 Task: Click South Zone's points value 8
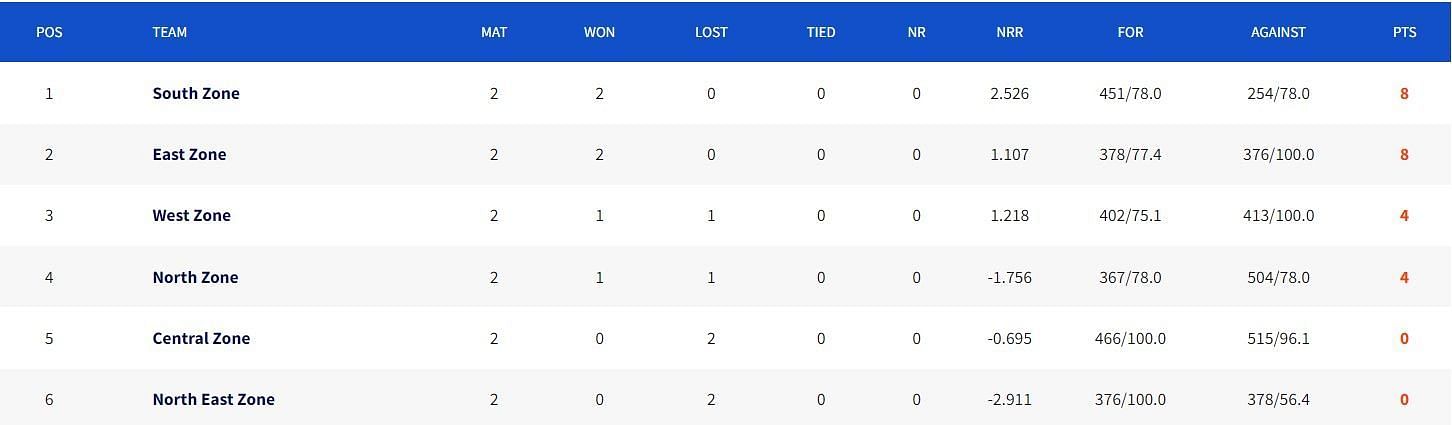coord(1404,93)
